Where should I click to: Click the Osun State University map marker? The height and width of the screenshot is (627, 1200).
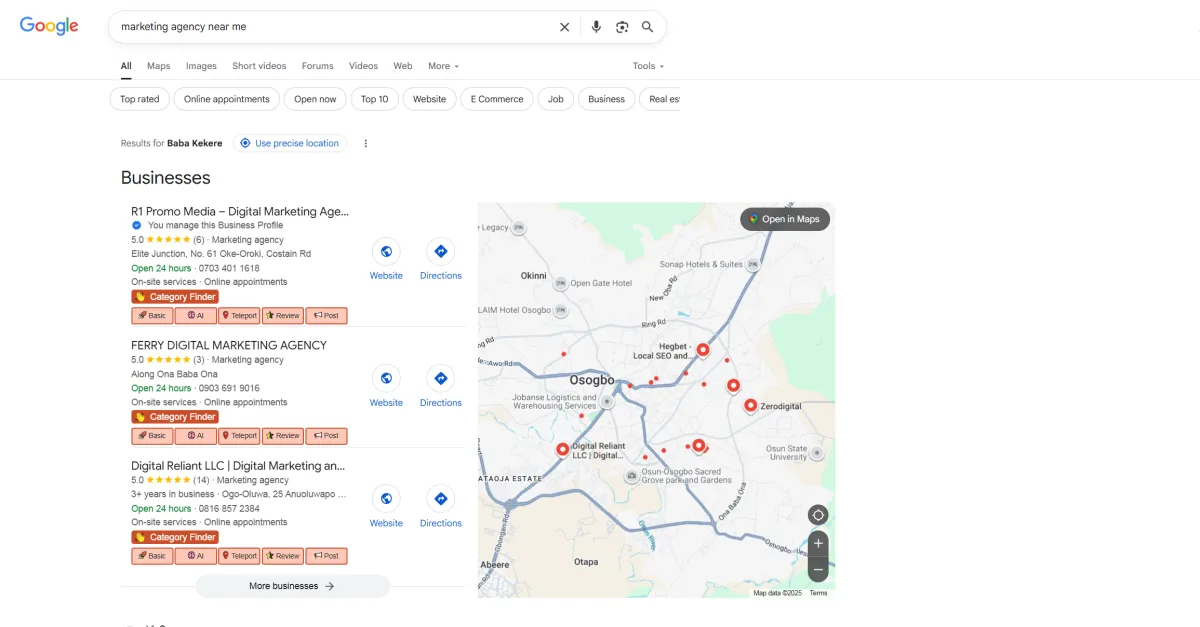pos(817,453)
